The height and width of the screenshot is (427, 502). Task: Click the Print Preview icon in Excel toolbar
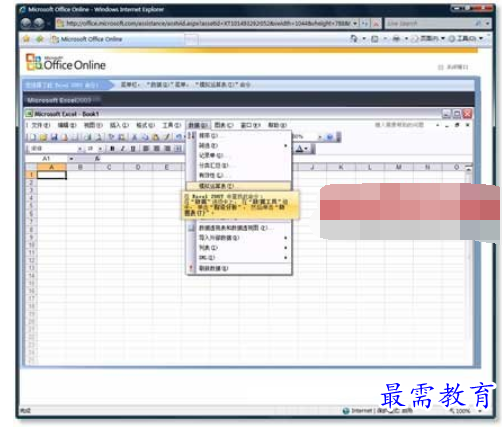(98, 137)
